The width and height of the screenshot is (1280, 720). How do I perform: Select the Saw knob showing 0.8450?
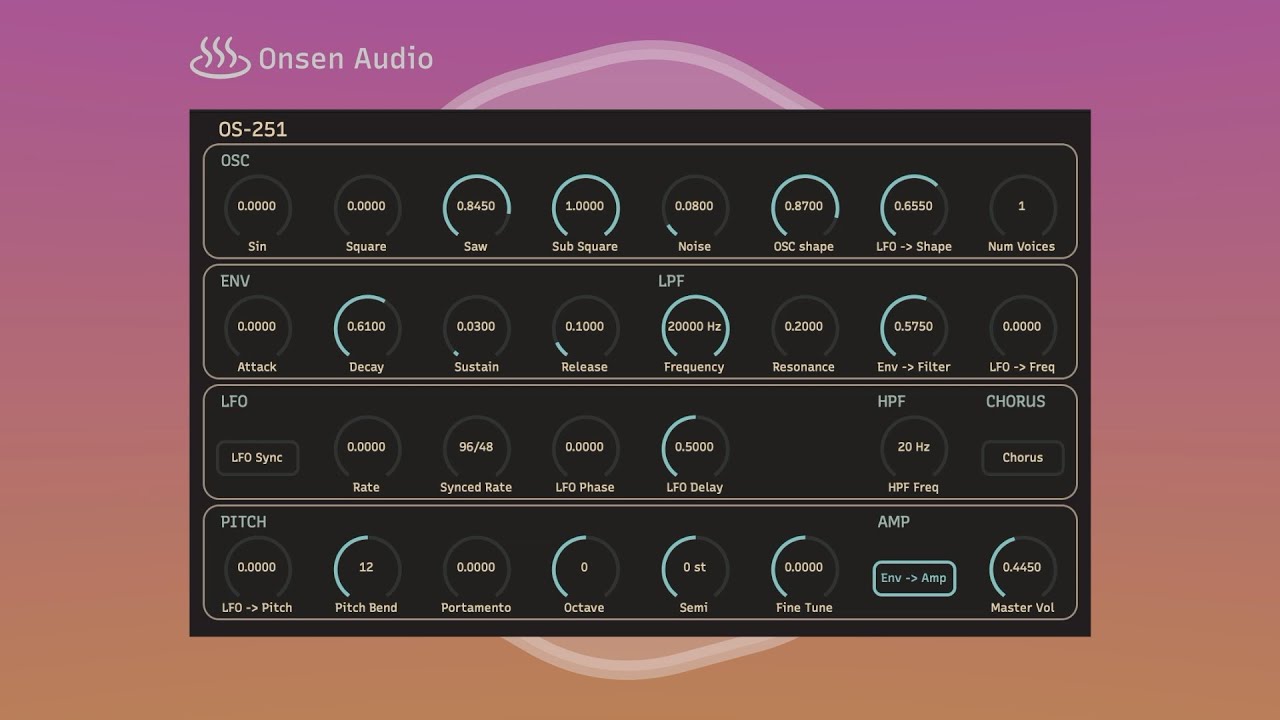476,207
